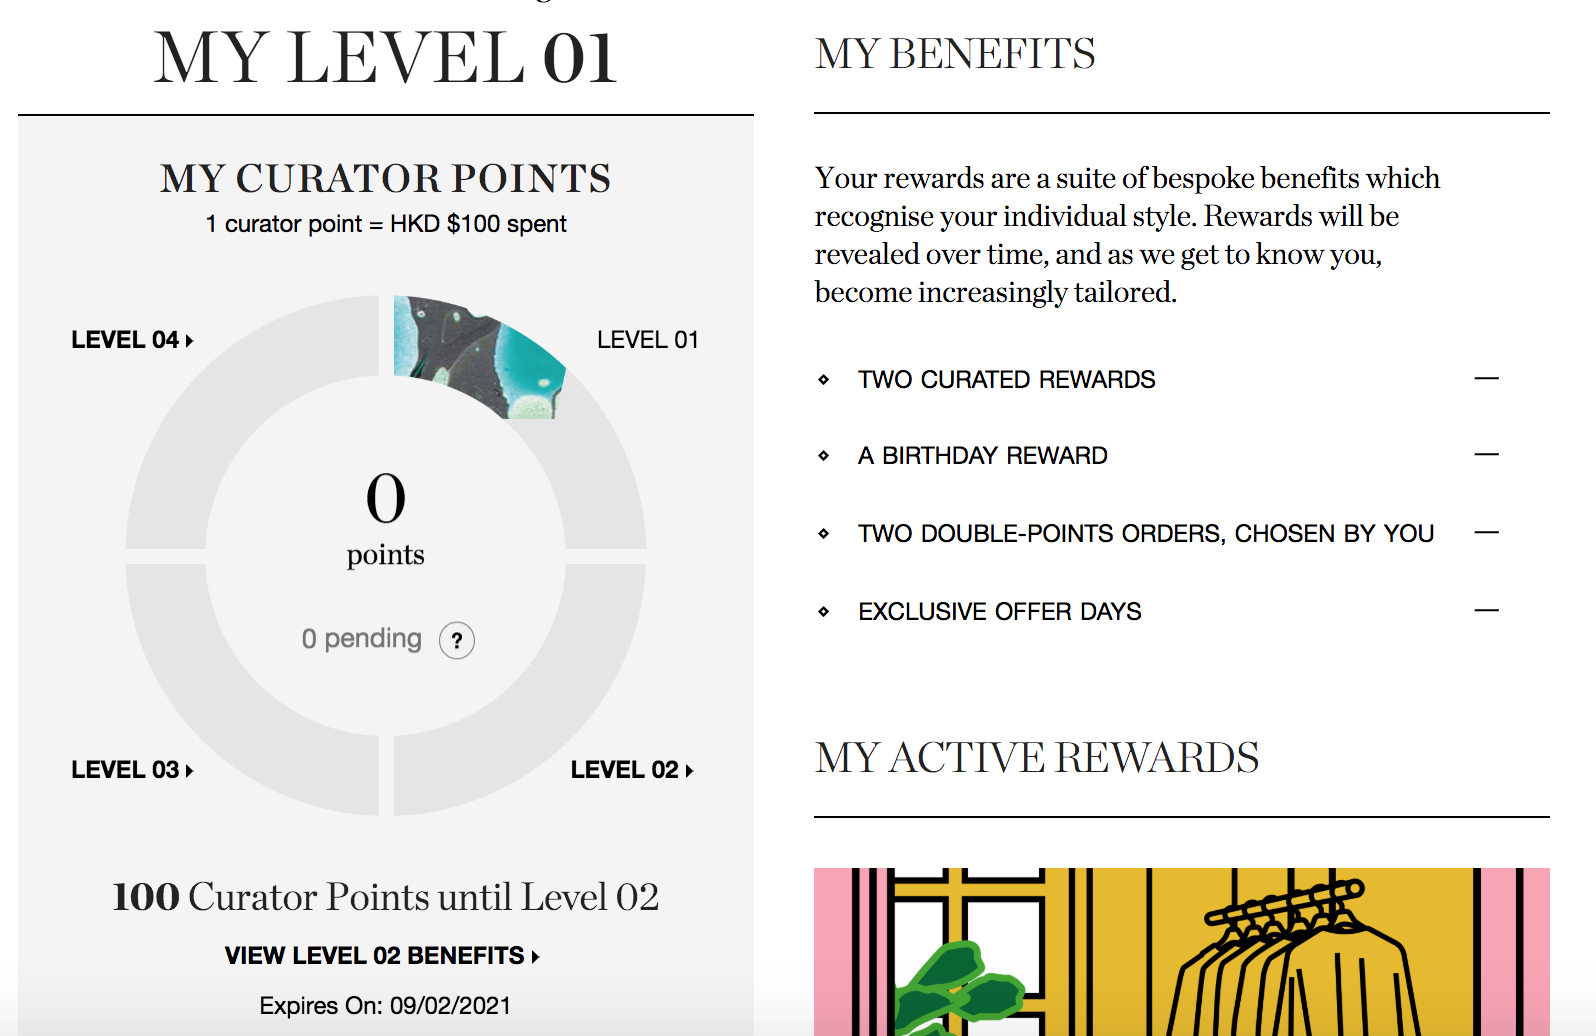Click the diamond bullet beside Two Curated Rewards
1596x1036 pixels.
coord(823,380)
